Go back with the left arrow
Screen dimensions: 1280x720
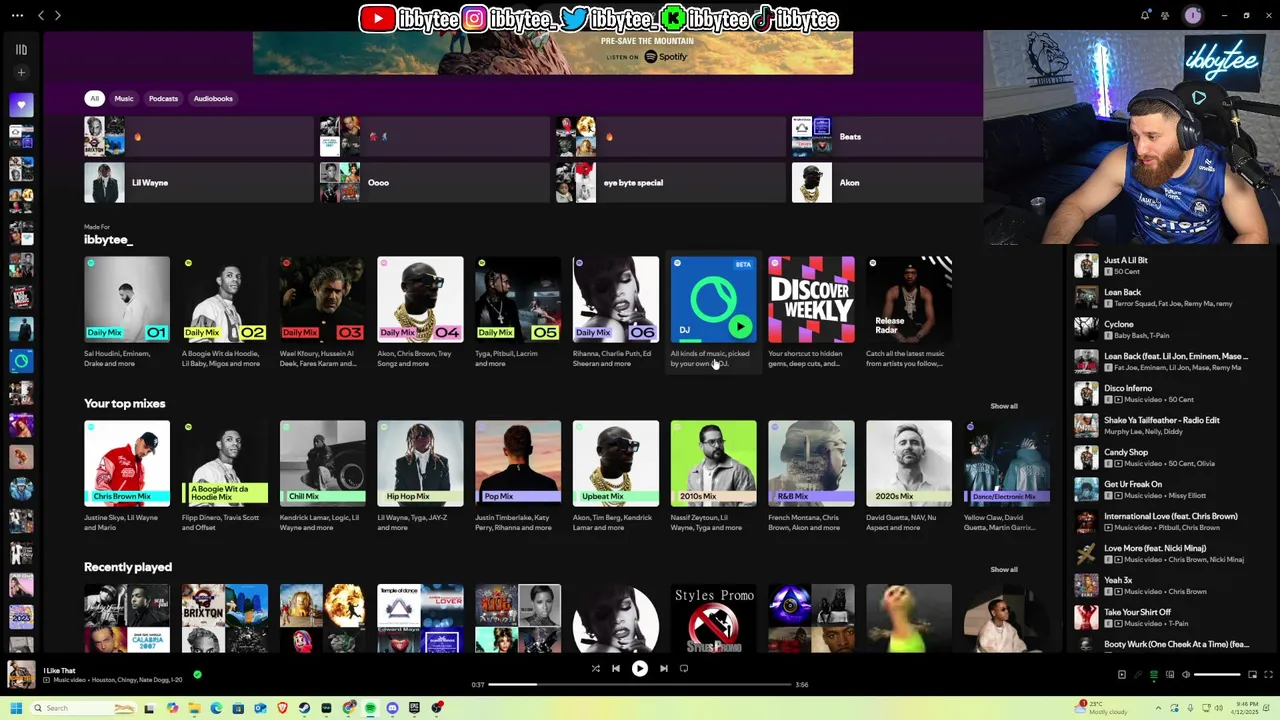pyautogui.click(x=41, y=15)
